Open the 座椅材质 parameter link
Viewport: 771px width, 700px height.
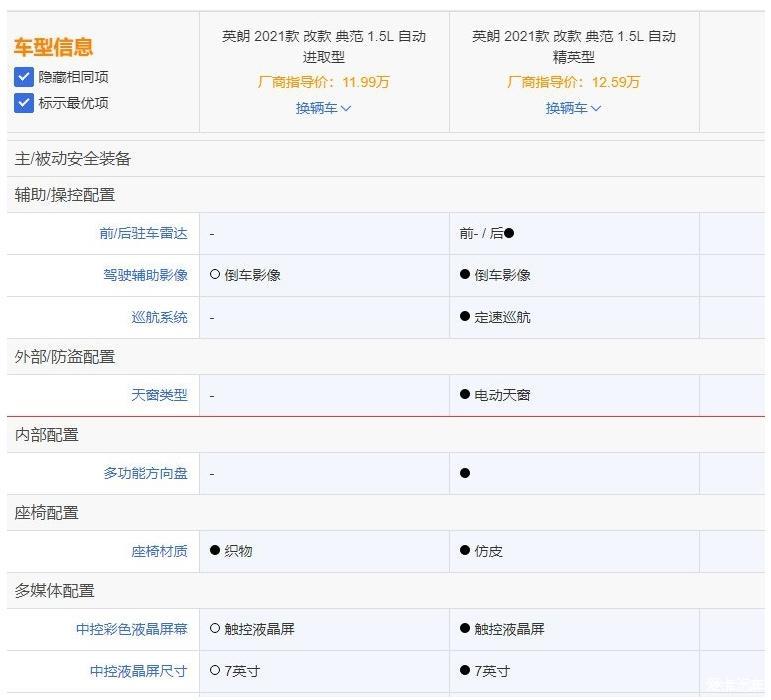[x=159, y=552]
